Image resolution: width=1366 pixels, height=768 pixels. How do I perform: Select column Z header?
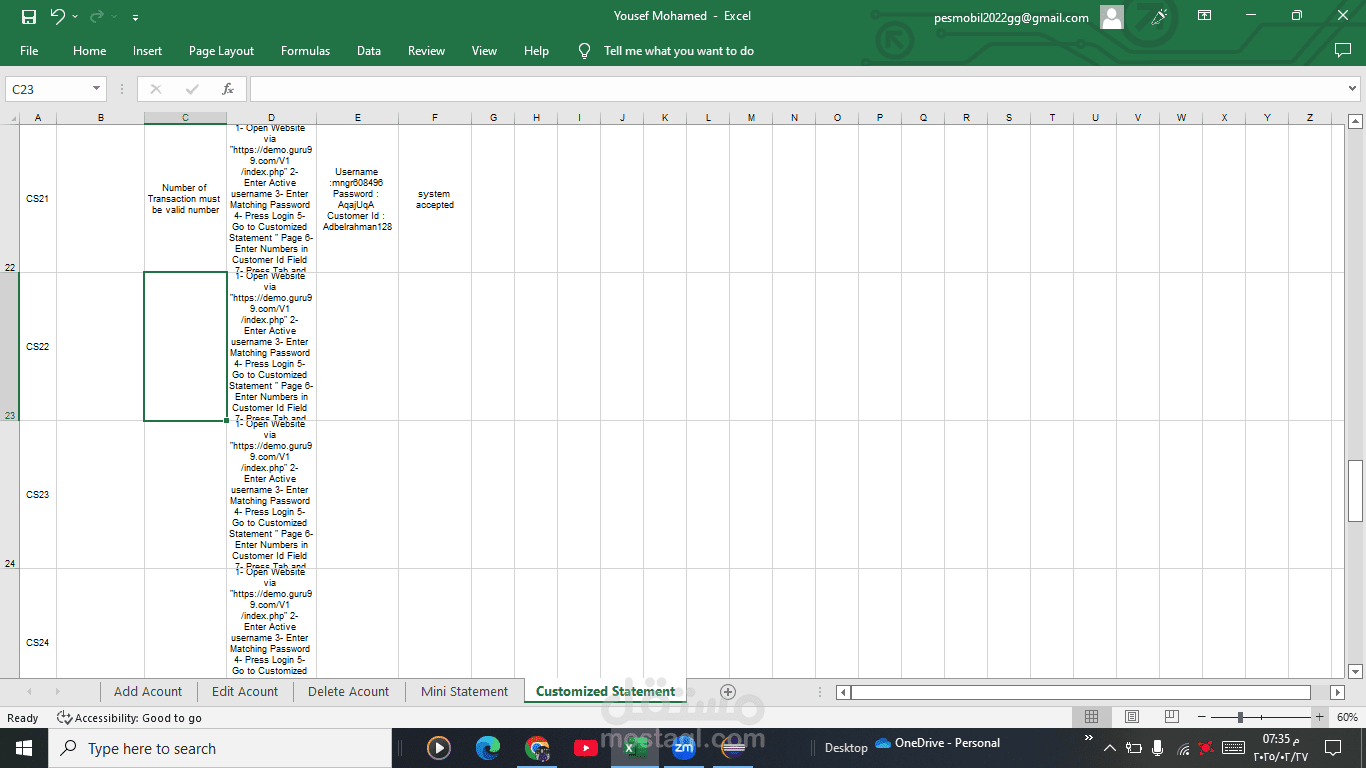pos(1309,118)
